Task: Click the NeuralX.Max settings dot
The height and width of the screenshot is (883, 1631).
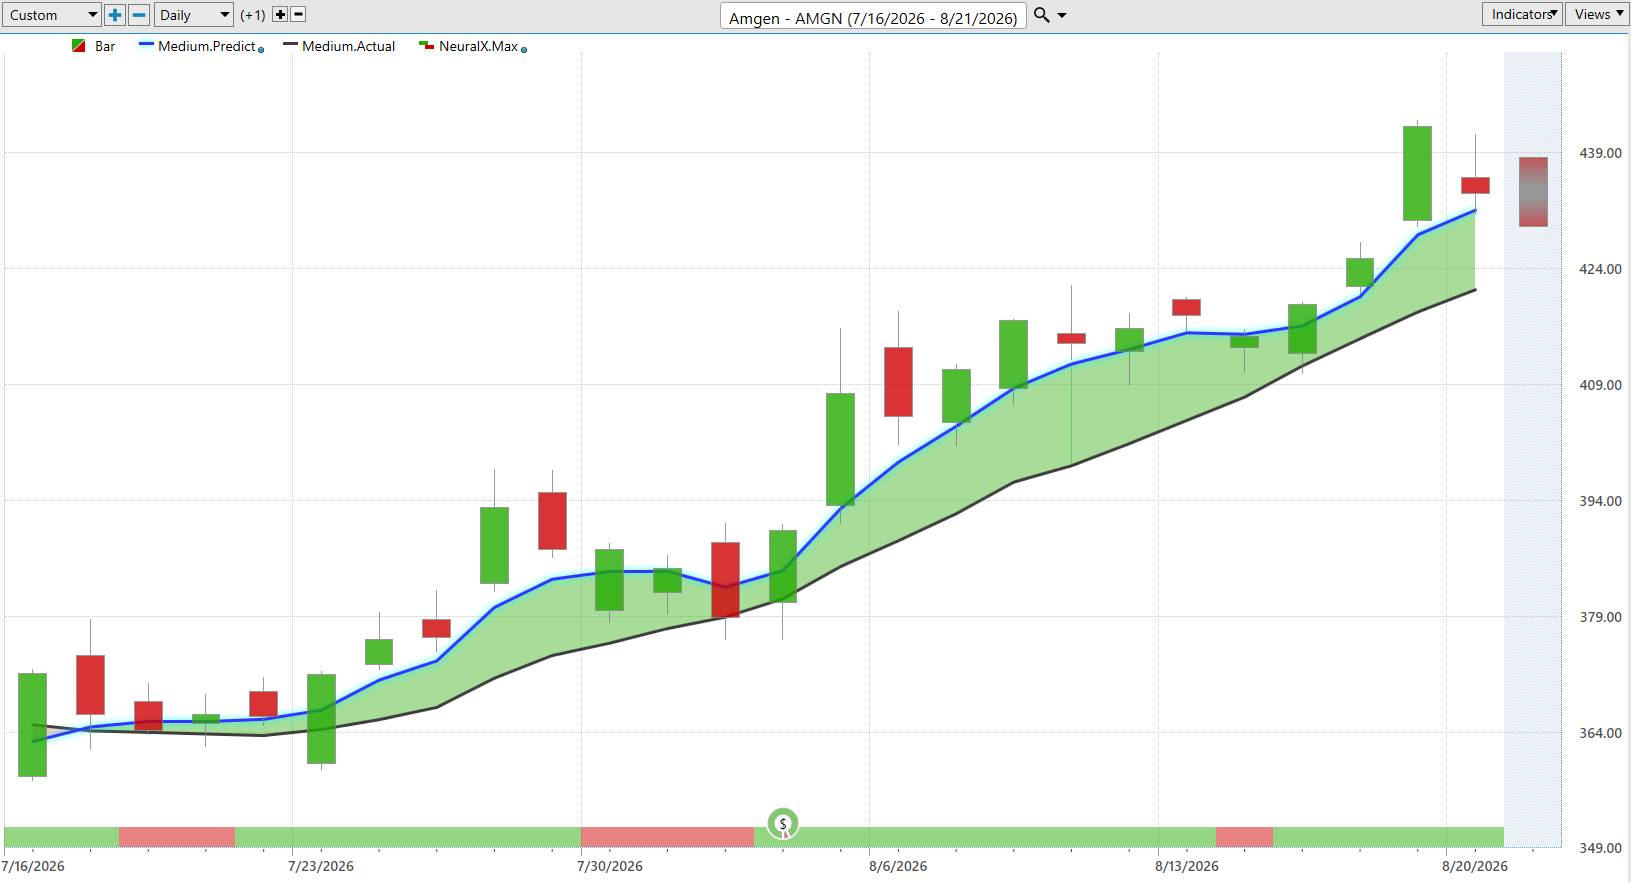Action: 524,49
